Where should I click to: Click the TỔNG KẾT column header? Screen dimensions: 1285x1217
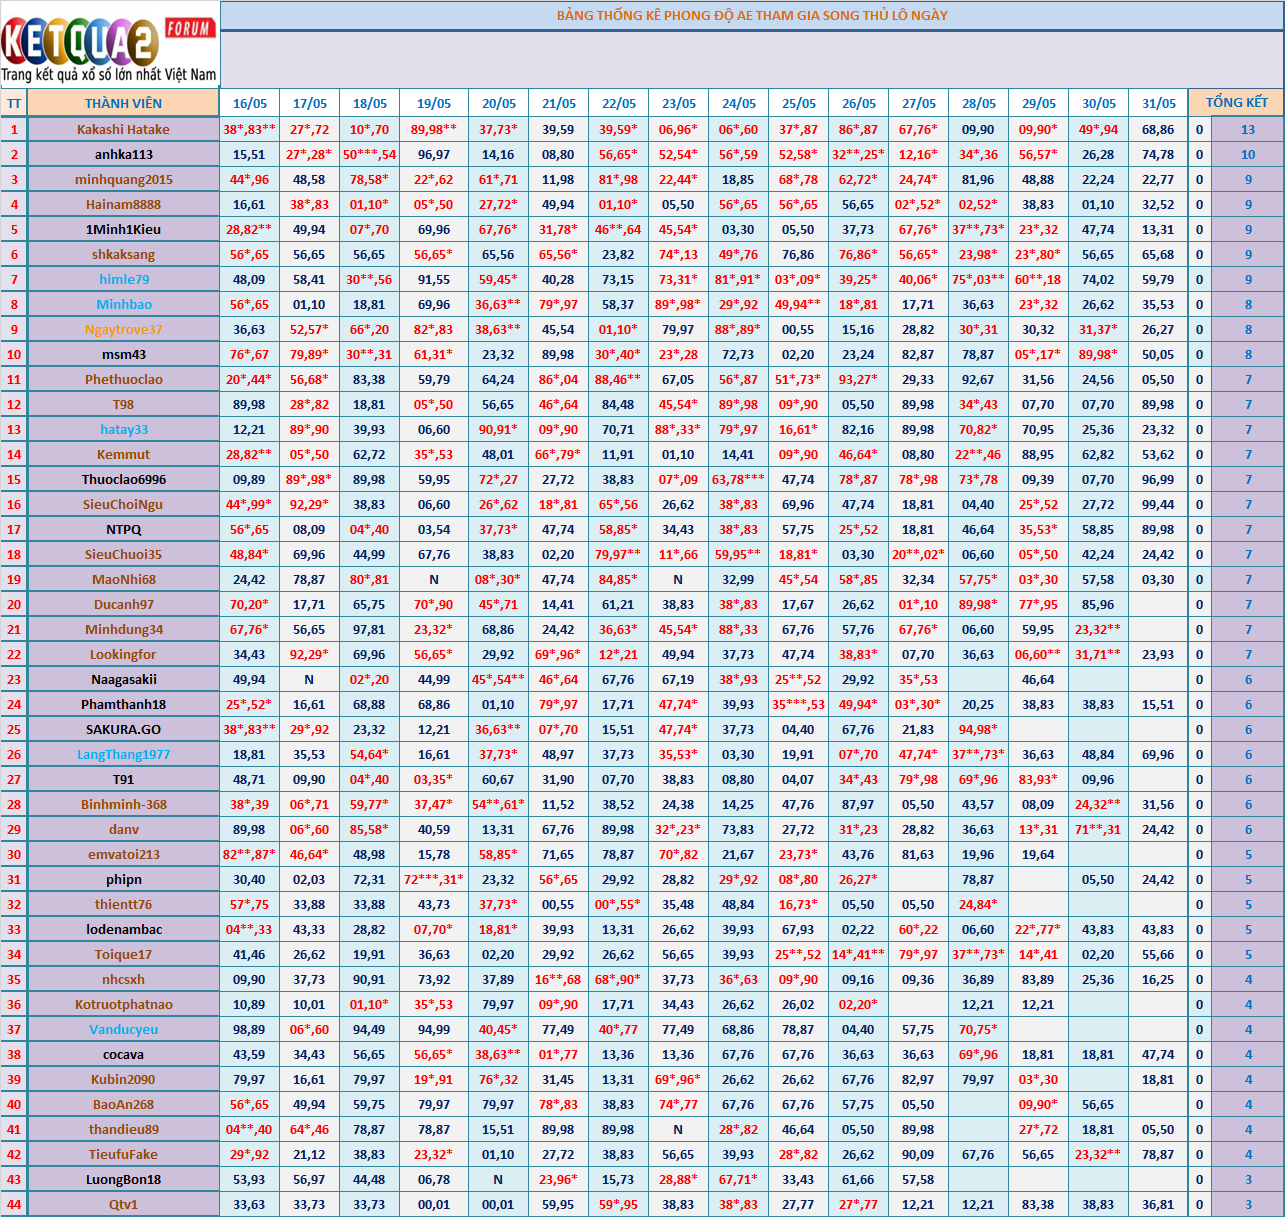coord(1236,102)
